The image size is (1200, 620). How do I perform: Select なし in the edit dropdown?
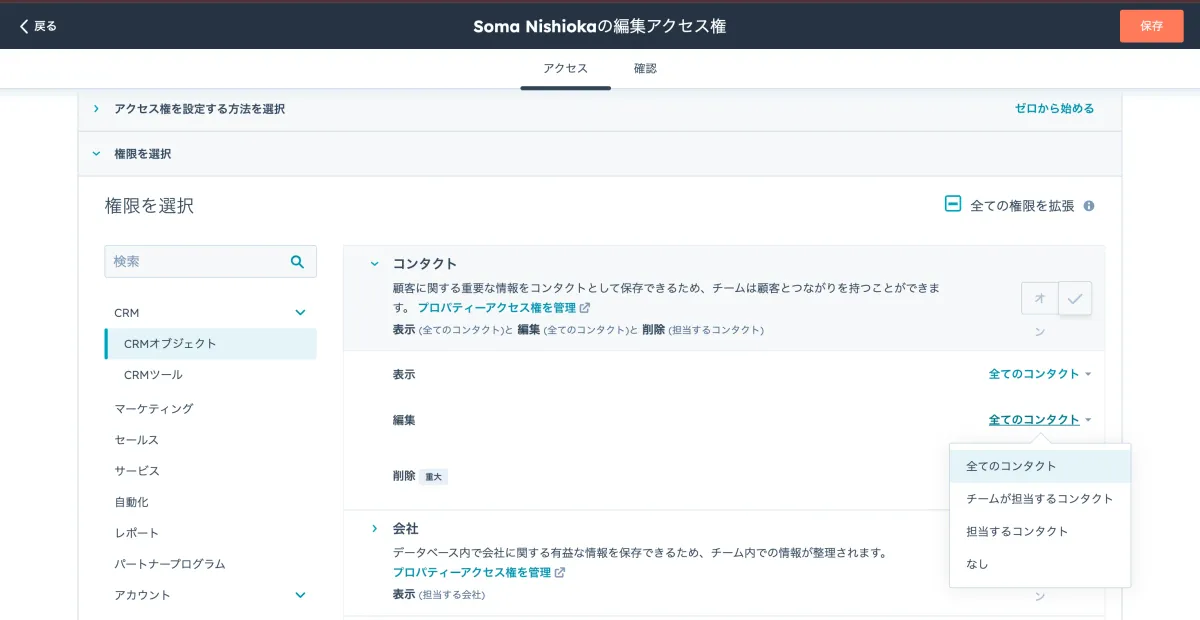976,563
